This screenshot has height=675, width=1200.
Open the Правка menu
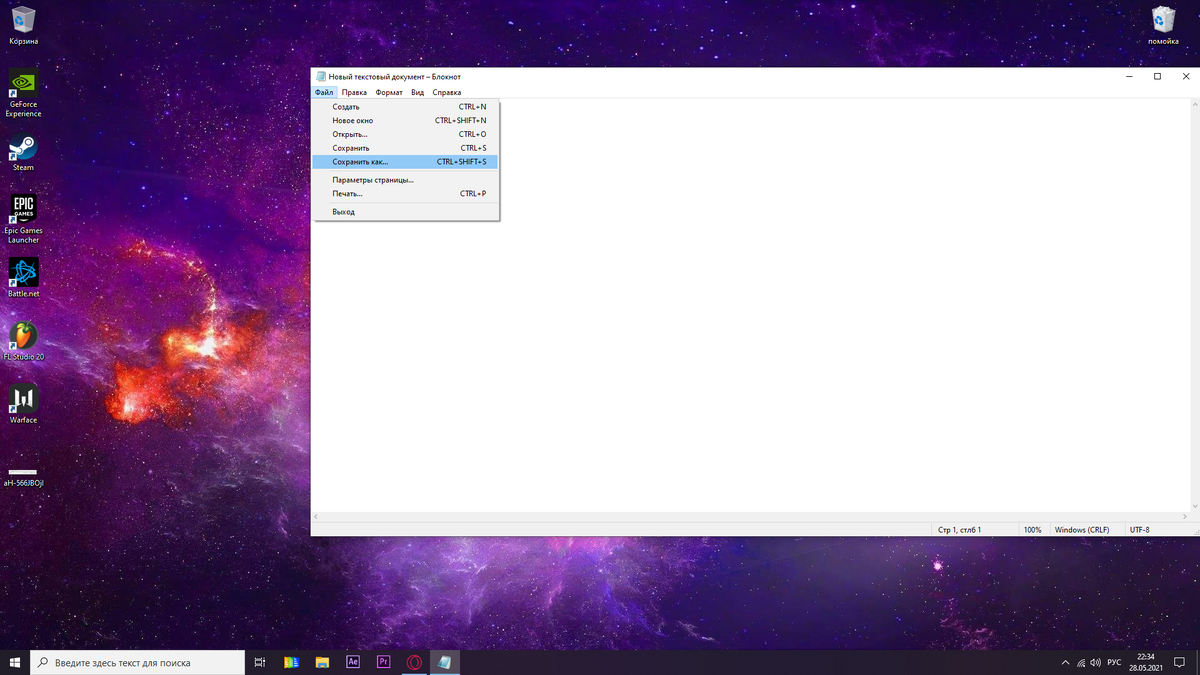tap(354, 92)
